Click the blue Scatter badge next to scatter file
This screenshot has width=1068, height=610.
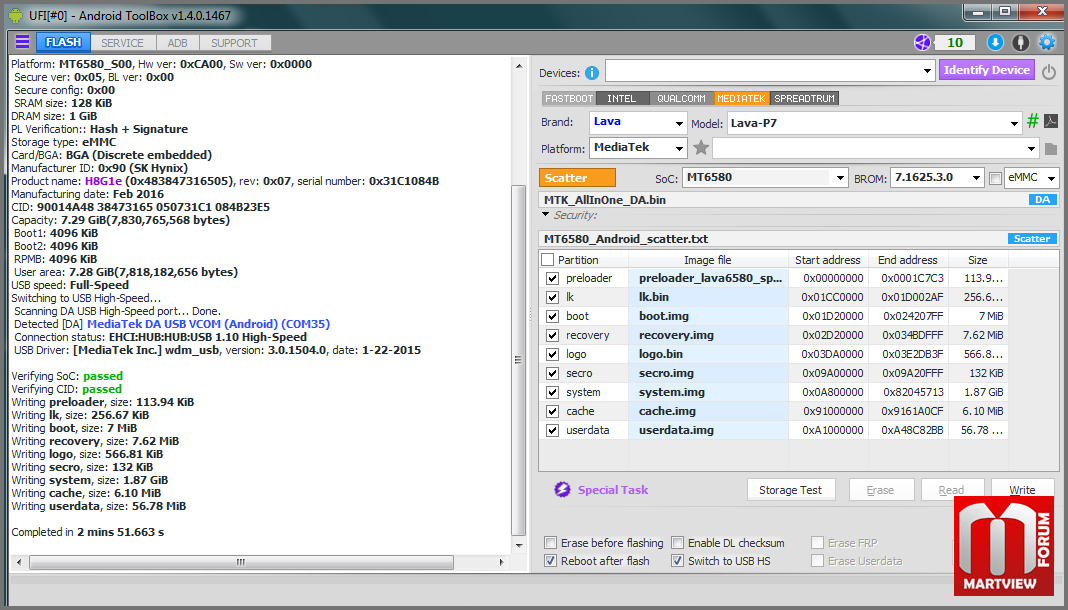click(x=1032, y=239)
